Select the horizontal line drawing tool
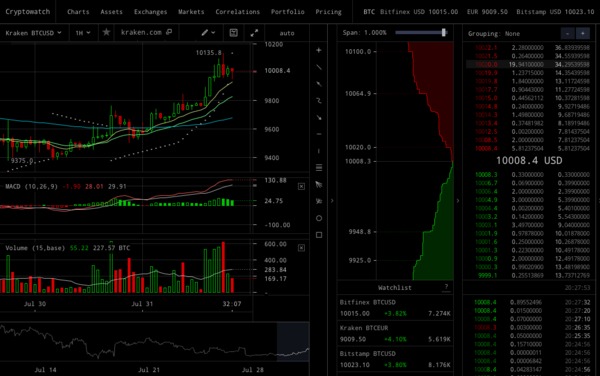Screen dimensions: 600x376 pos(319,134)
